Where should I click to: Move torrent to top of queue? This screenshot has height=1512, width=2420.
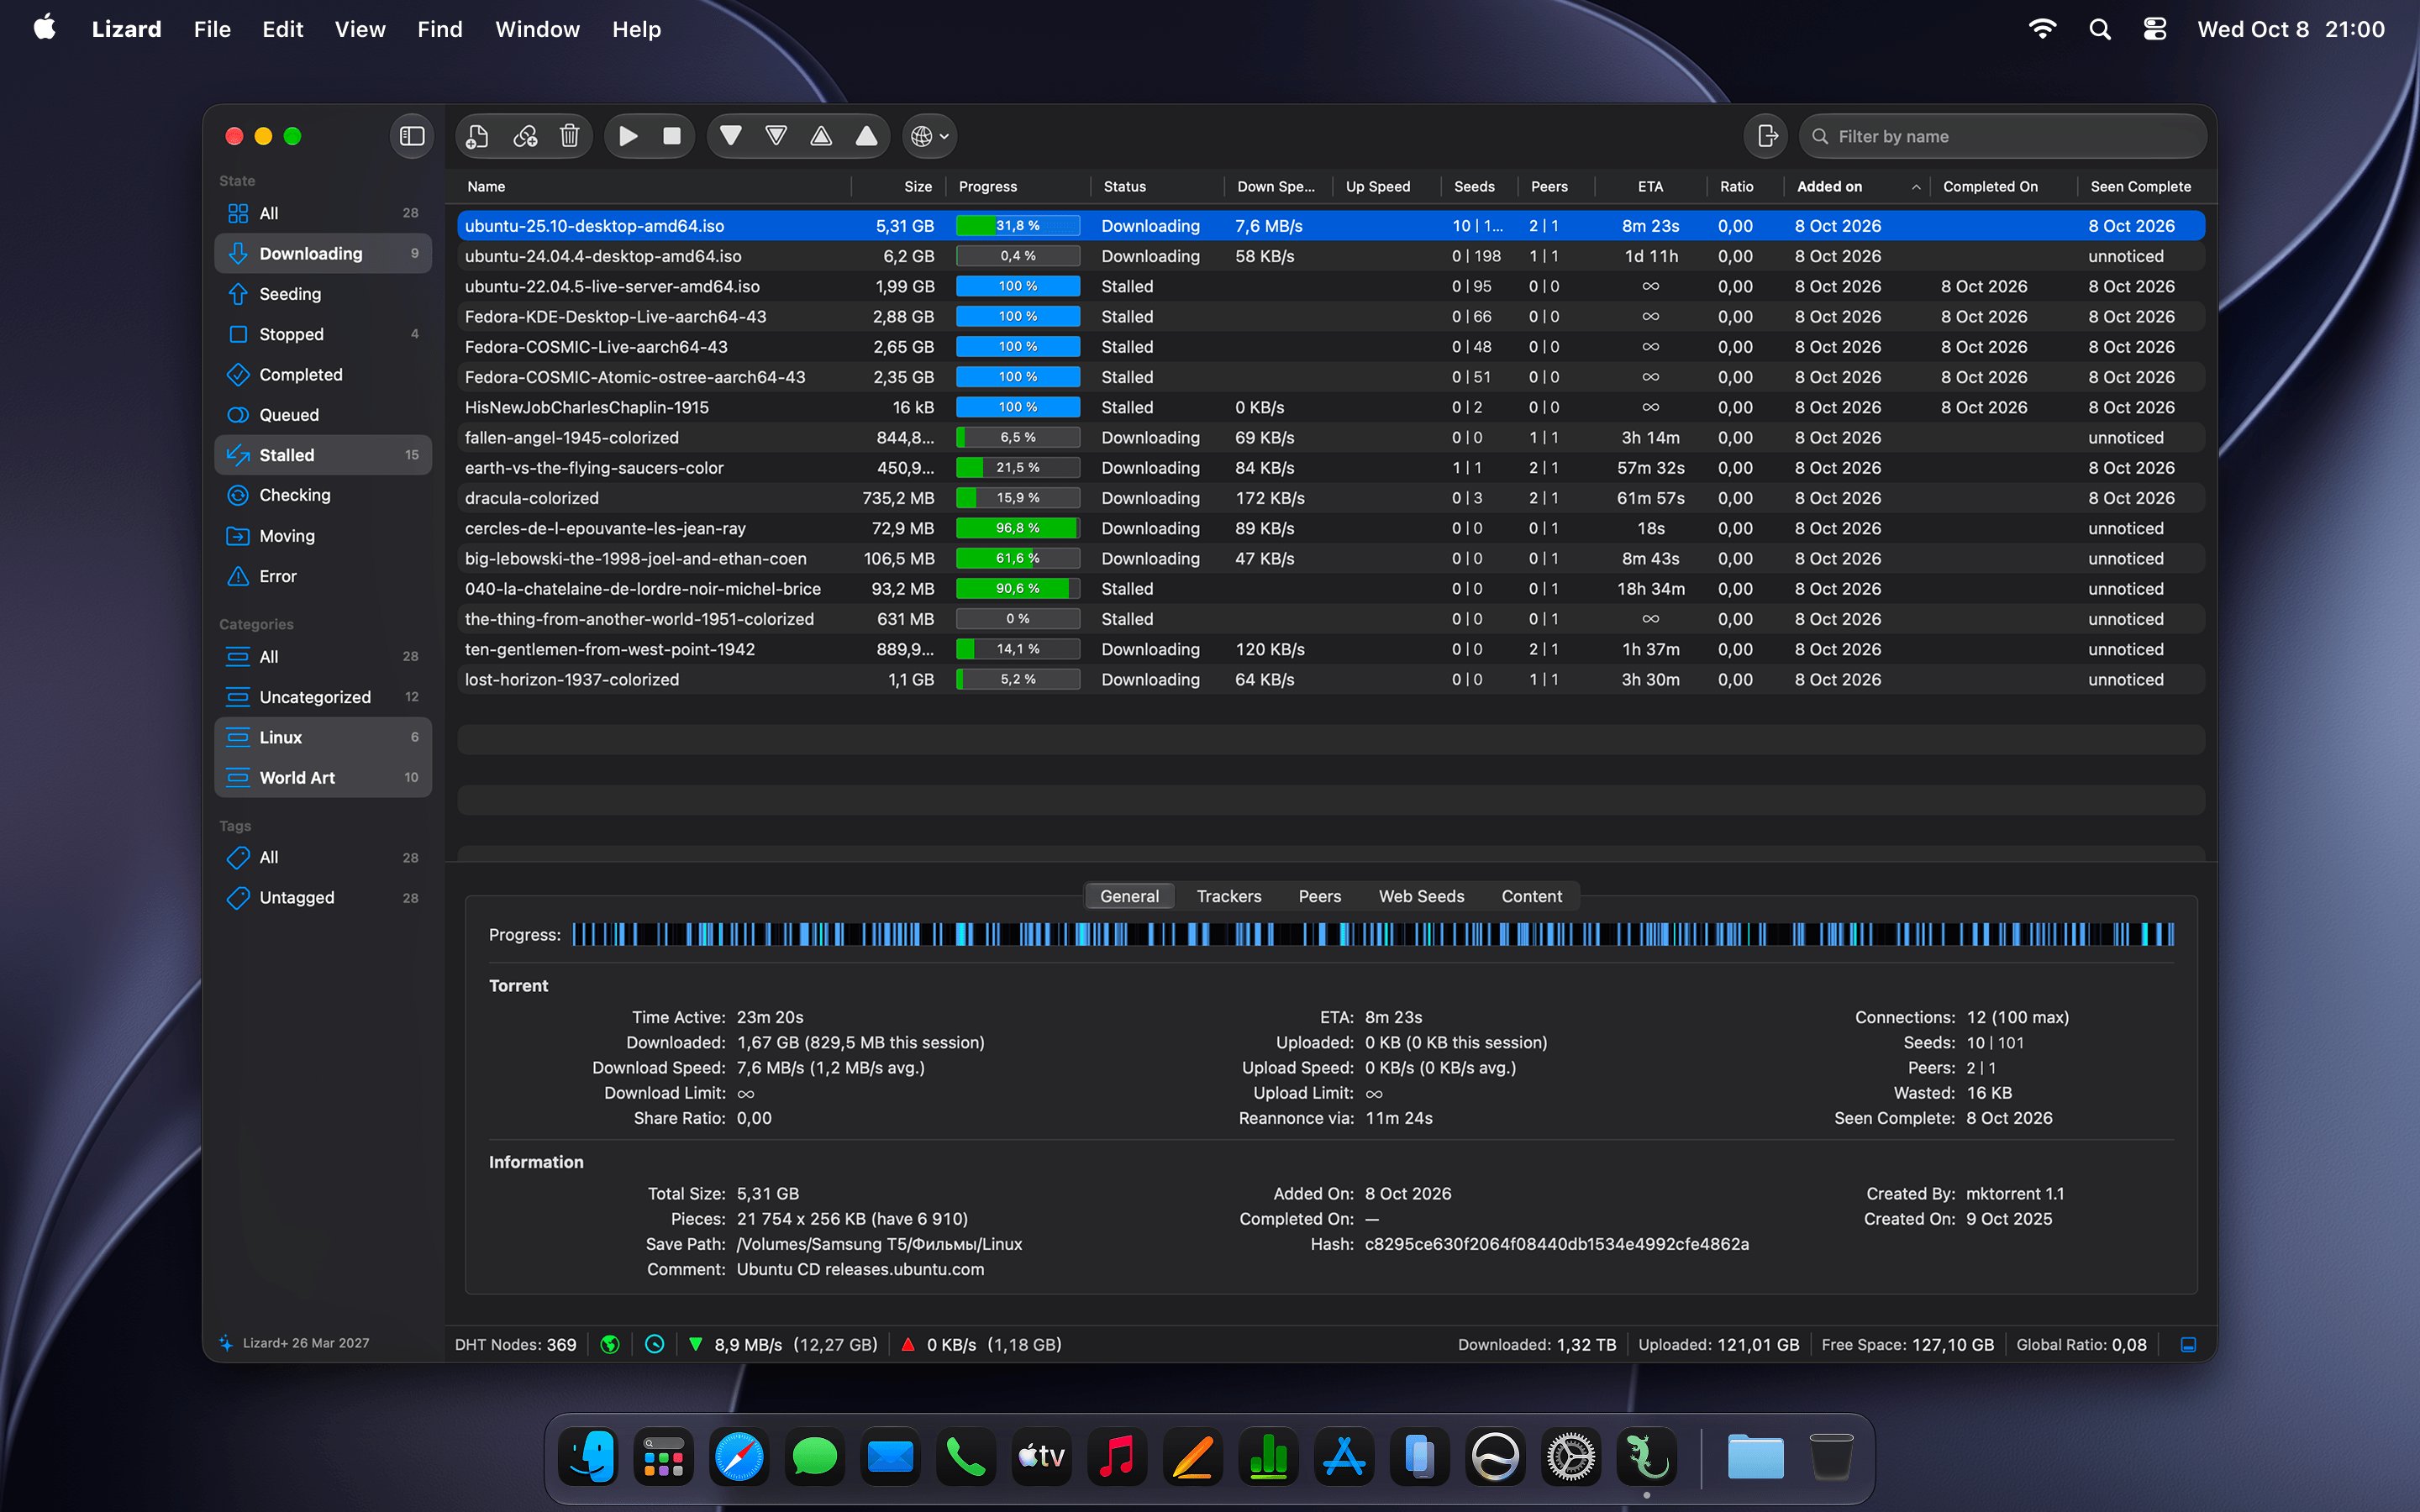point(866,136)
